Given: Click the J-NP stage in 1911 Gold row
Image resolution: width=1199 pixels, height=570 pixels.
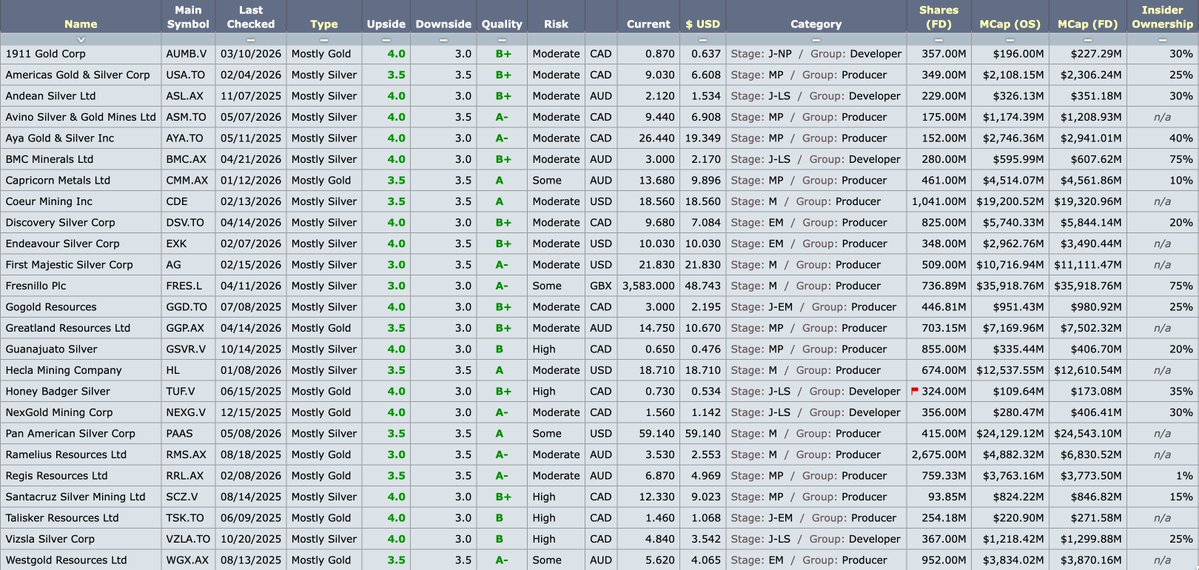Looking at the screenshot, I should [782, 54].
